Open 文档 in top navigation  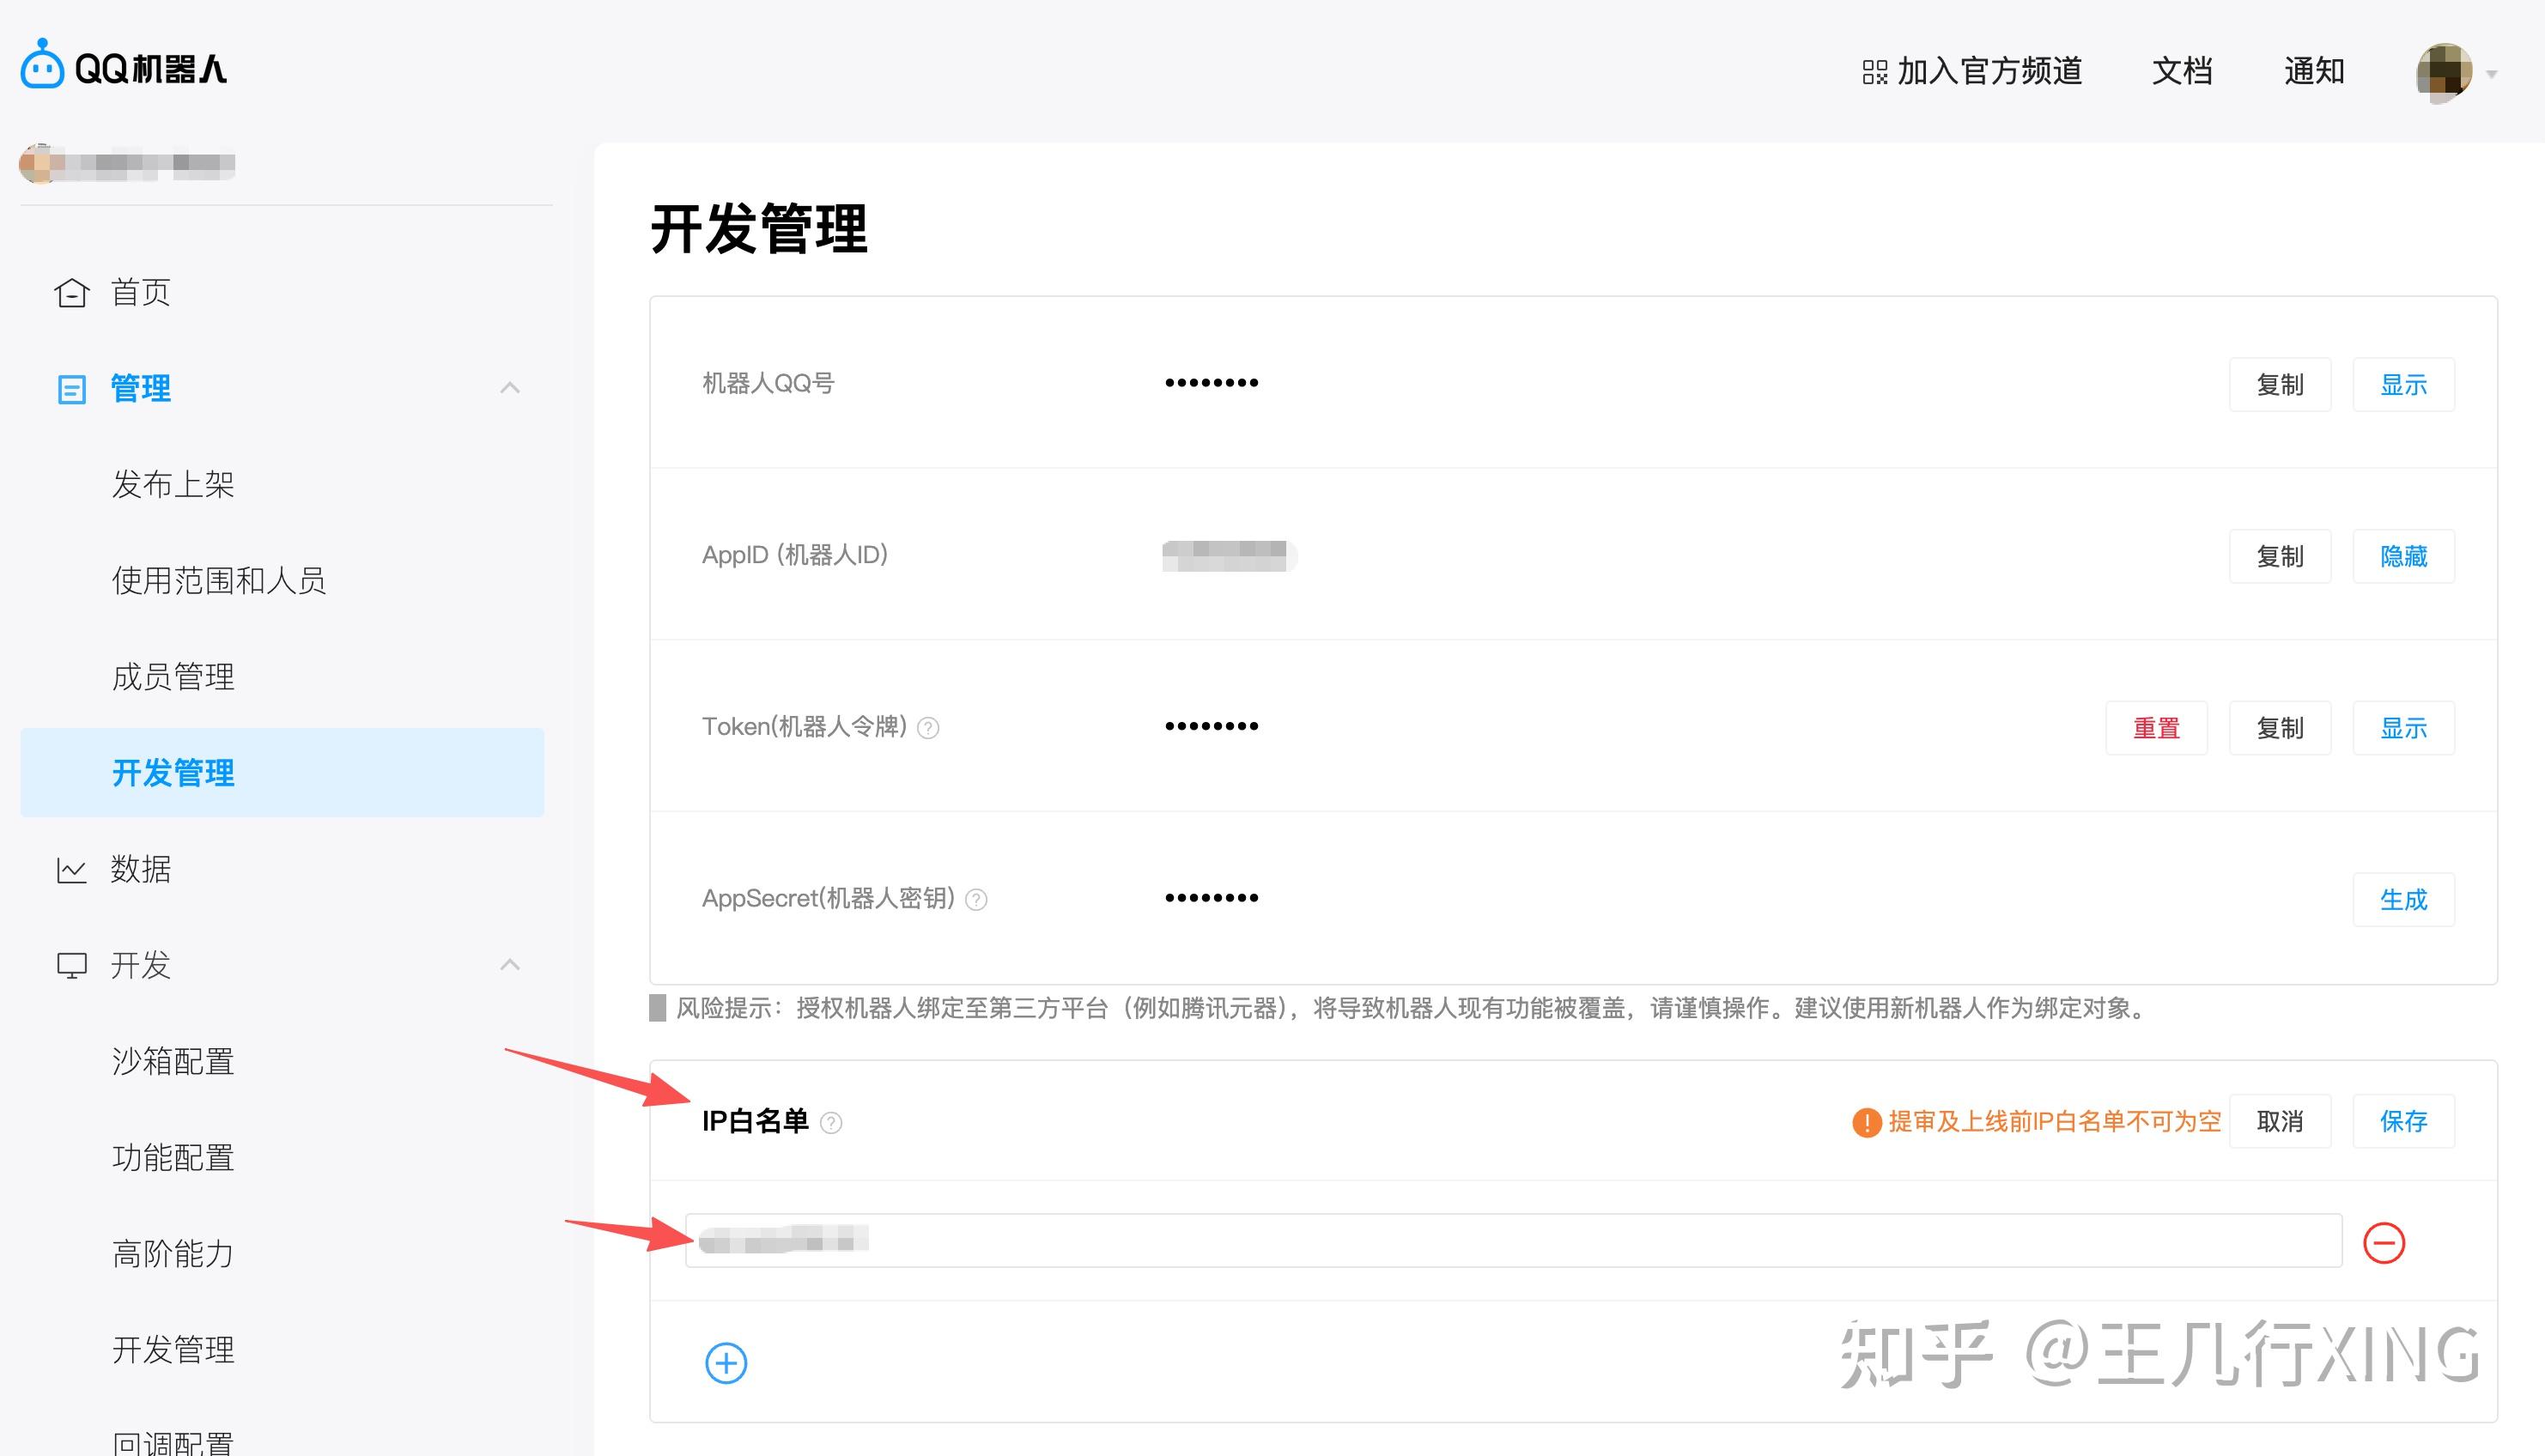click(2182, 71)
